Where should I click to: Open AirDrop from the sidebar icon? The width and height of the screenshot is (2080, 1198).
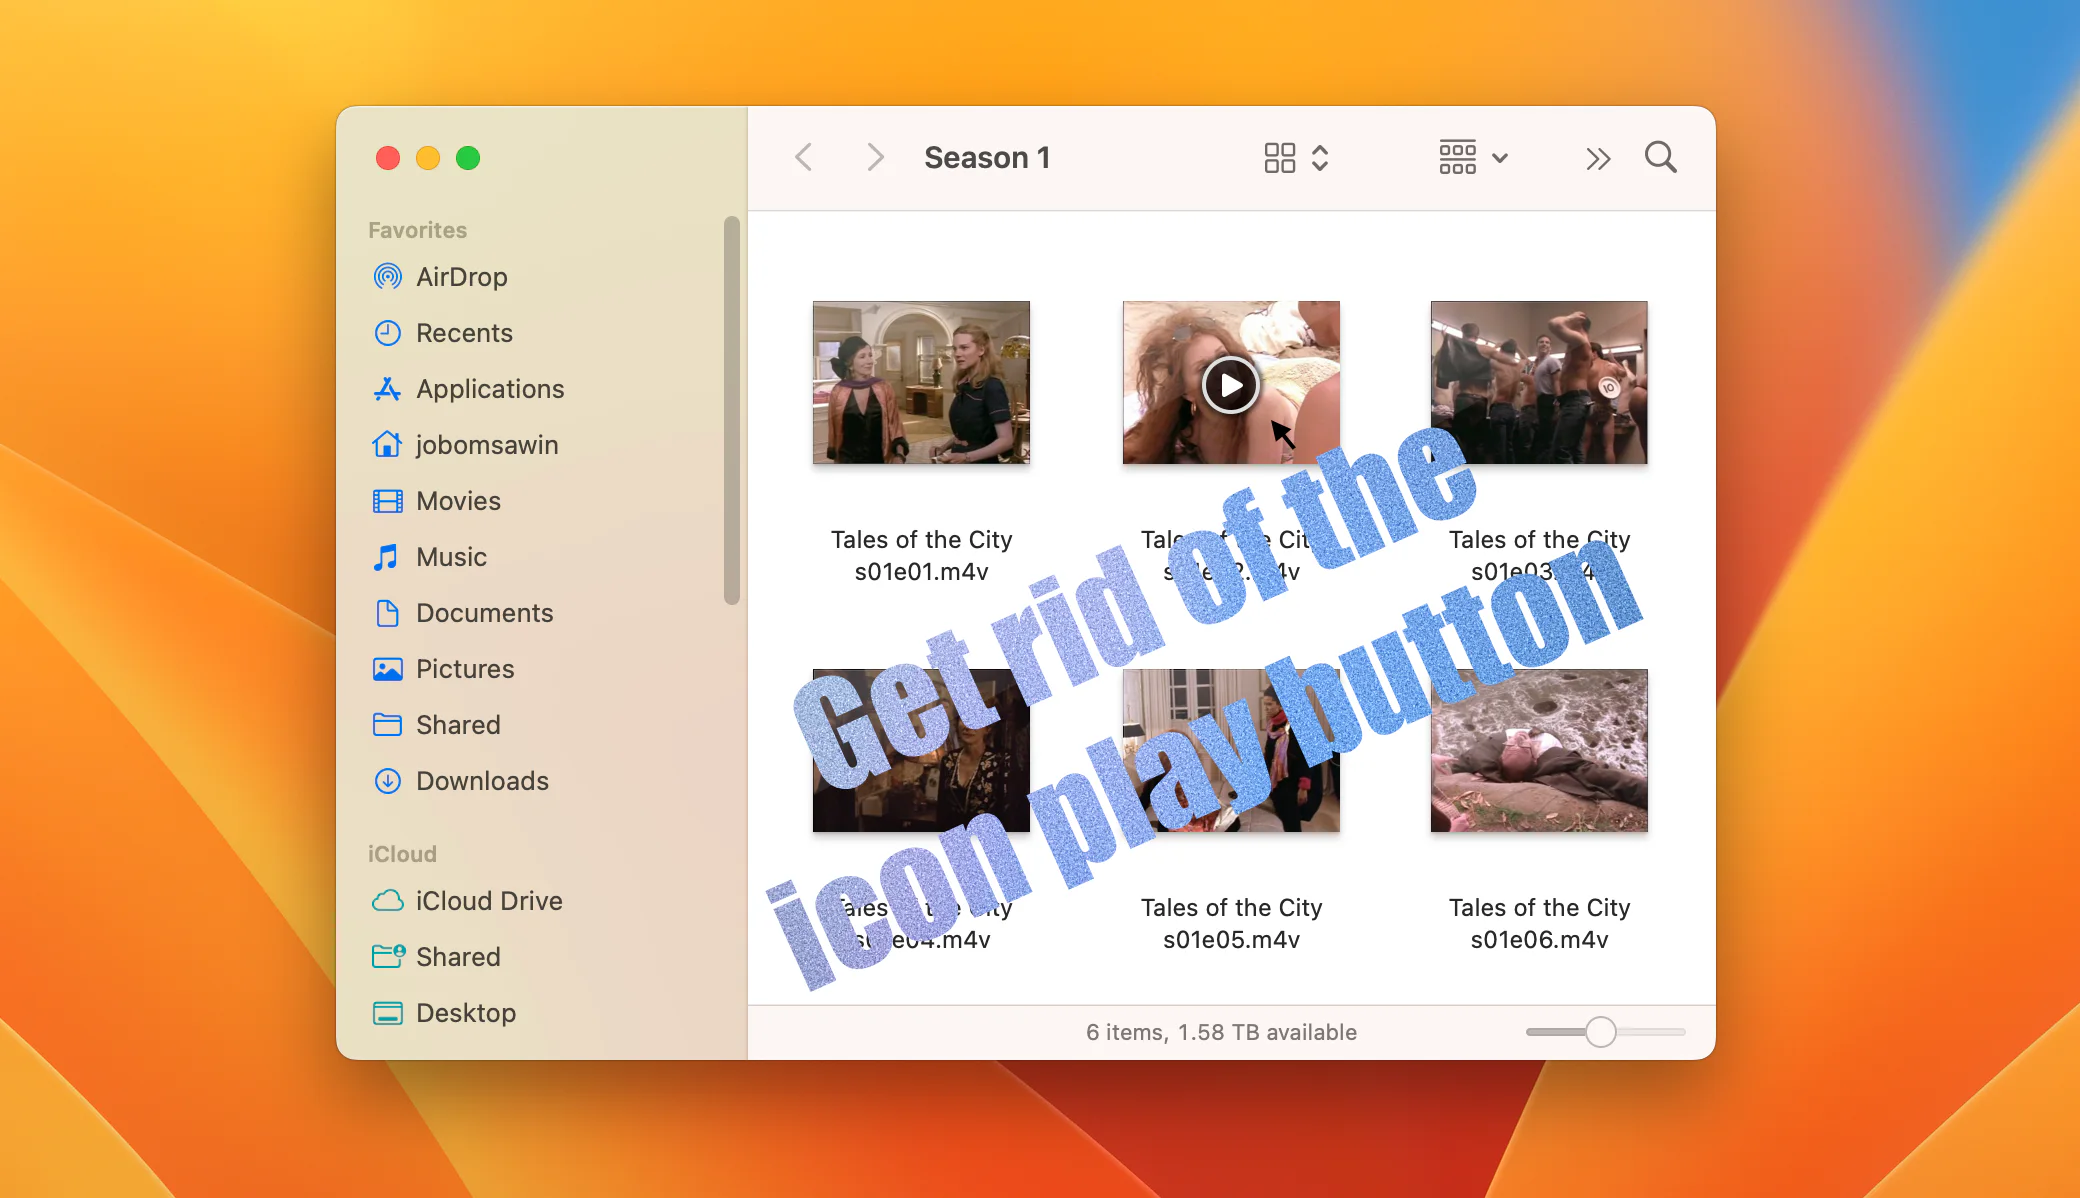[387, 277]
